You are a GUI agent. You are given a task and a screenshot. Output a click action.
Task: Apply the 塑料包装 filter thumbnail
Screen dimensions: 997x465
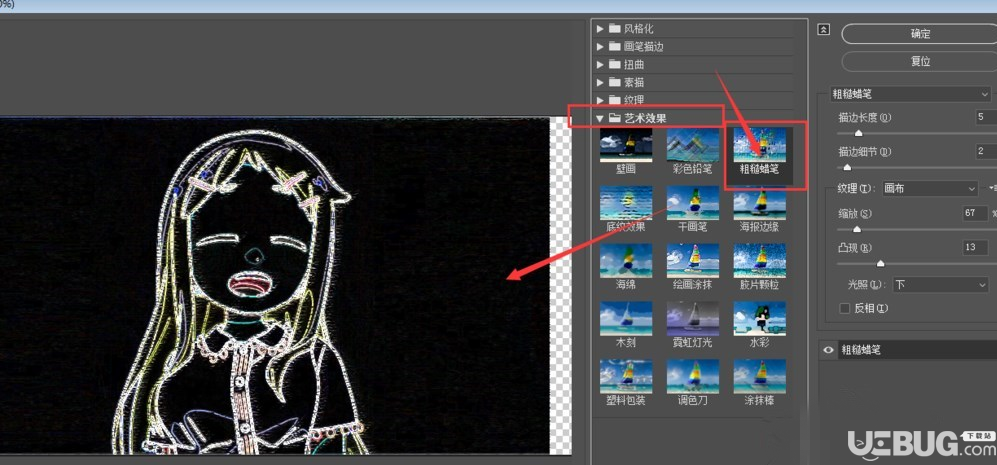[626, 377]
